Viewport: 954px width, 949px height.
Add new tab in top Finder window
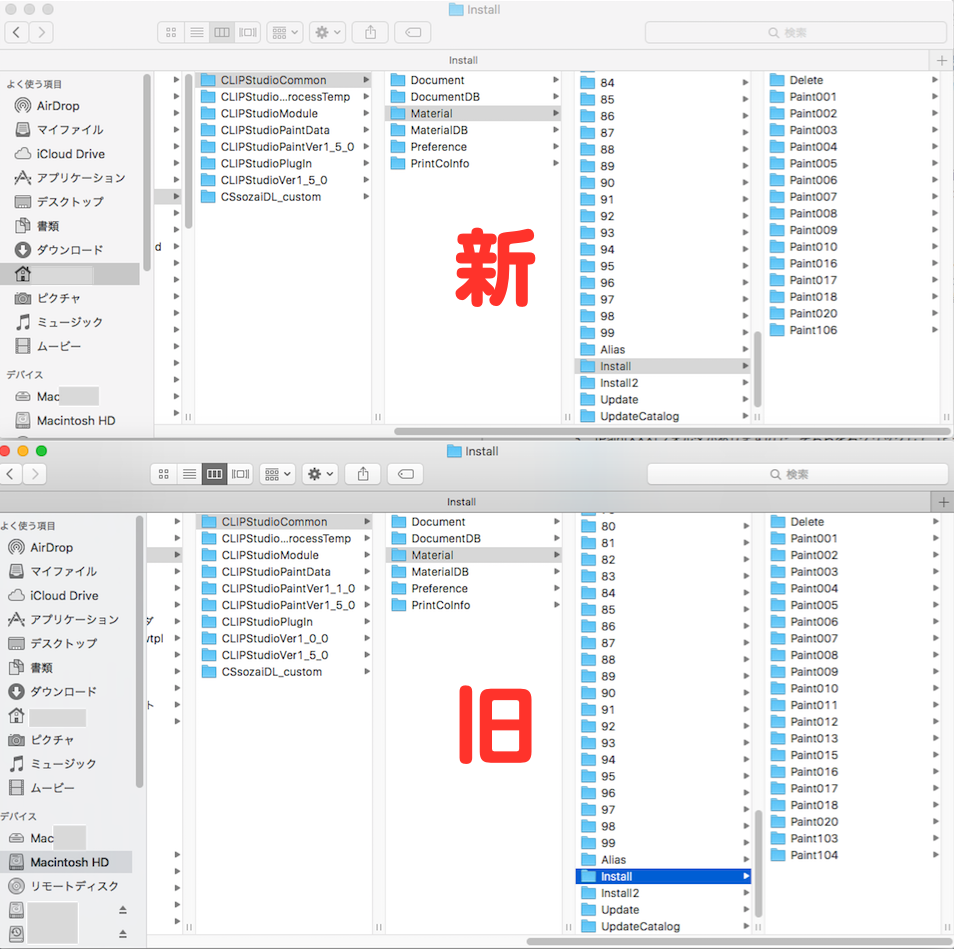click(x=942, y=60)
